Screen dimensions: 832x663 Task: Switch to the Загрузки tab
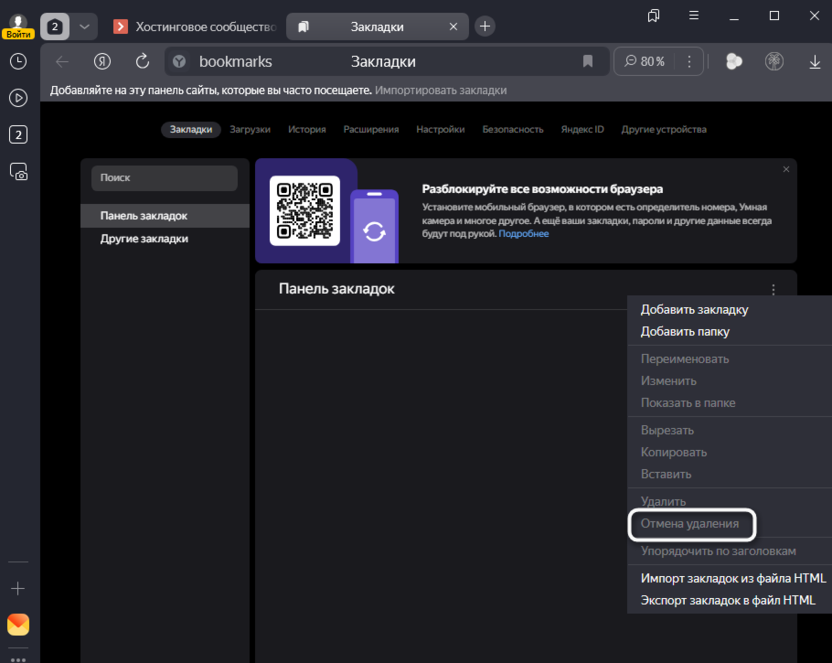click(250, 129)
